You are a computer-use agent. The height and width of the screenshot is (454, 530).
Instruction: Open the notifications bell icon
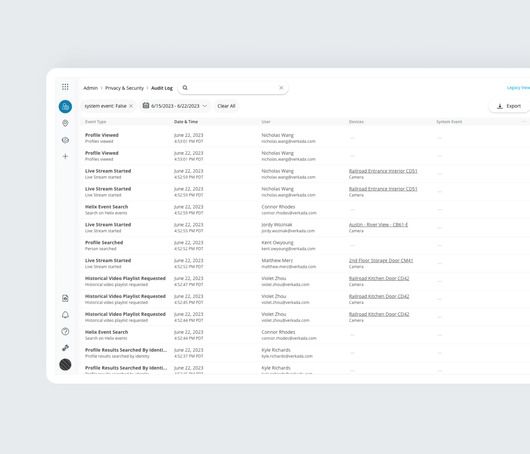click(65, 315)
